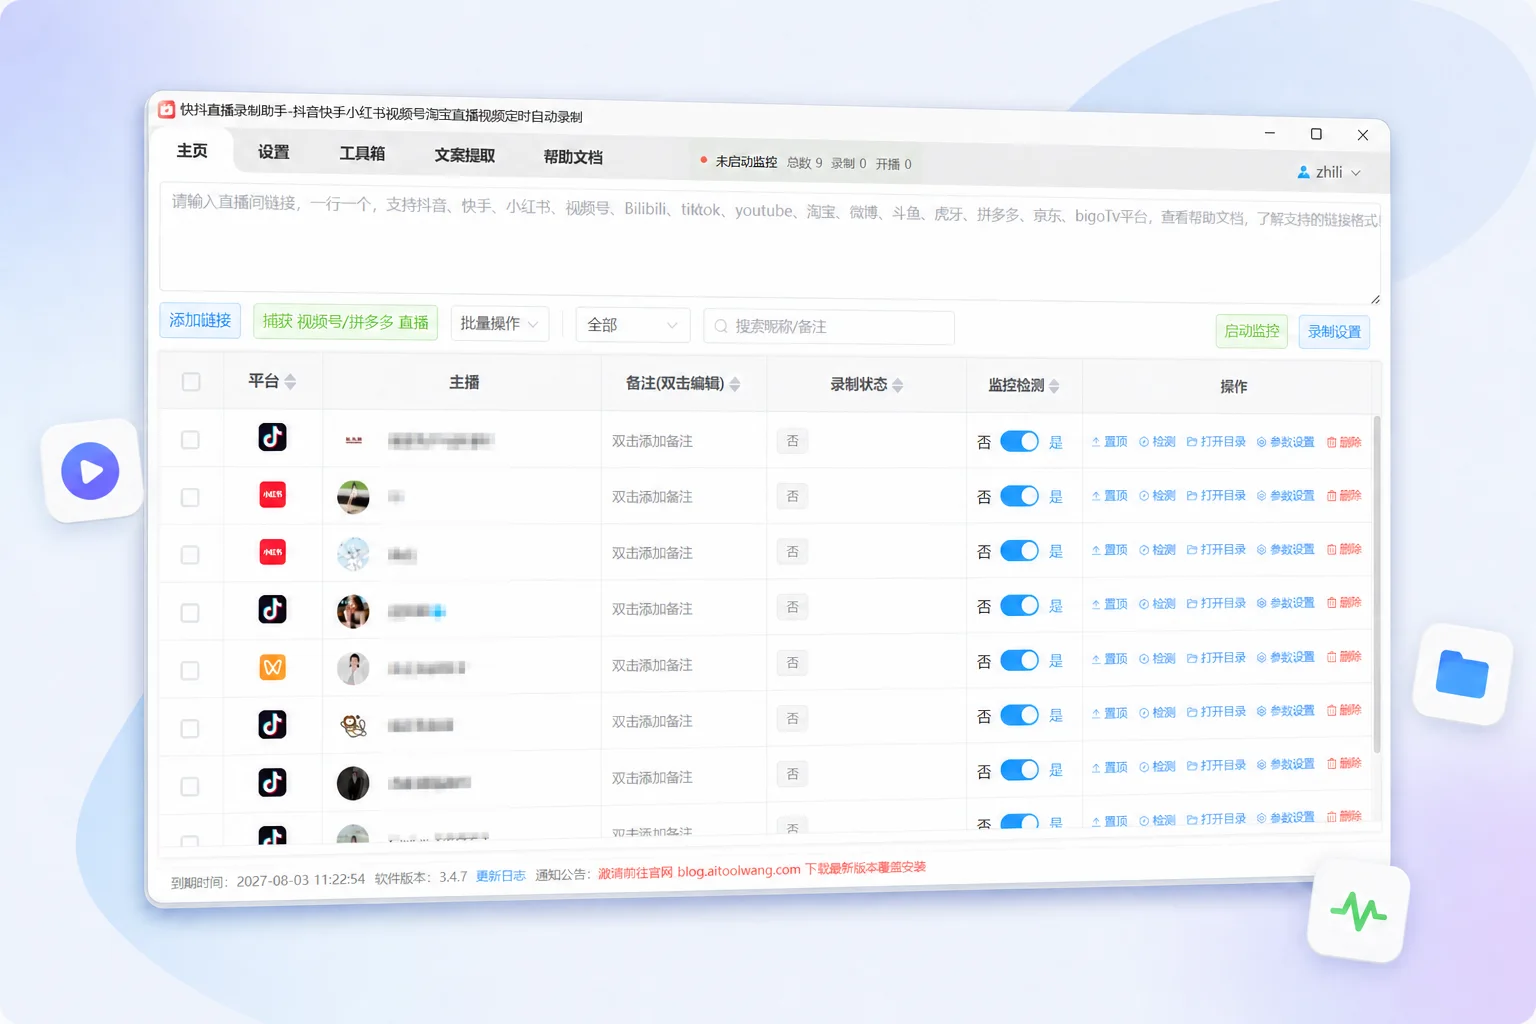Select the third row's checkbox
The height and width of the screenshot is (1024, 1536).
click(x=190, y=555)
